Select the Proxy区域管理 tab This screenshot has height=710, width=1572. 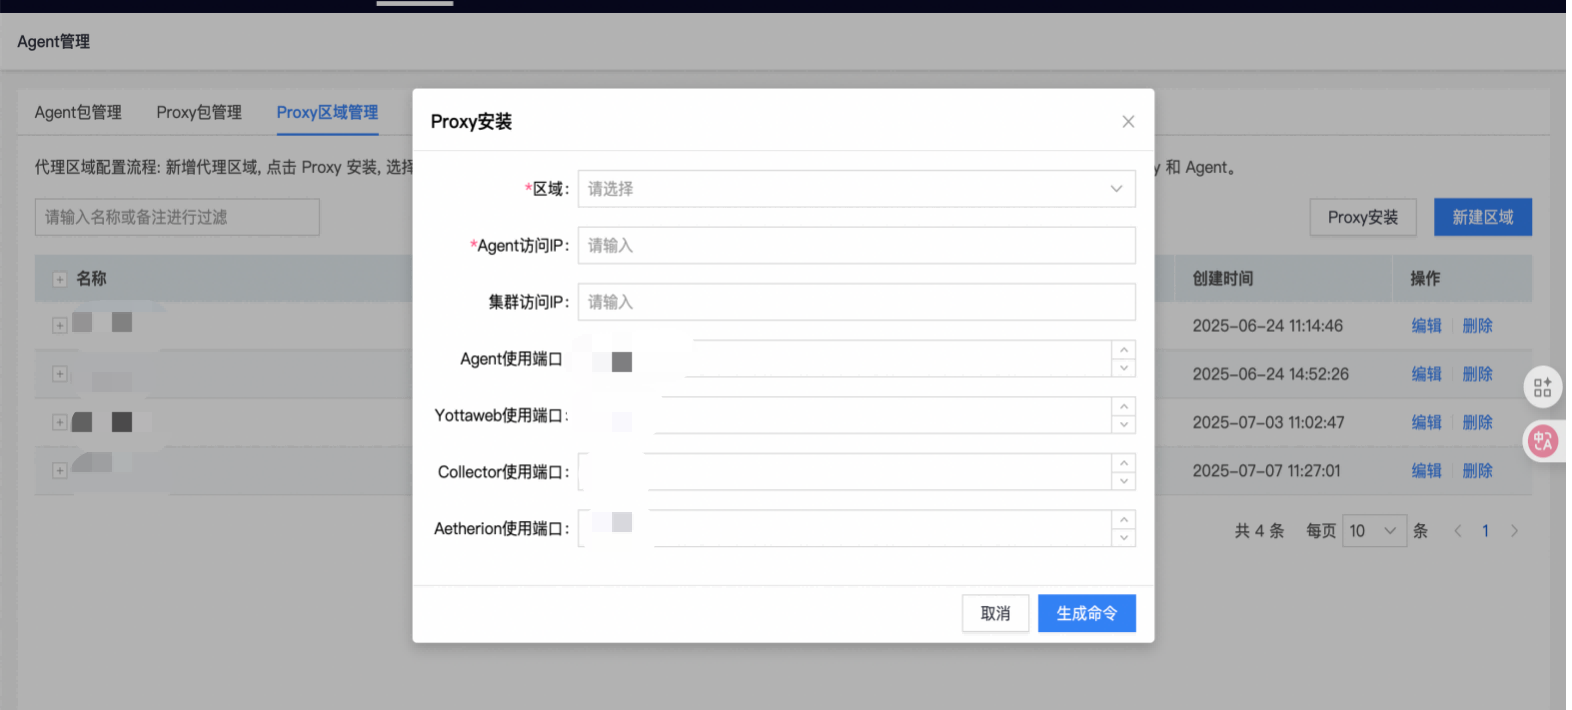[327, 112]
